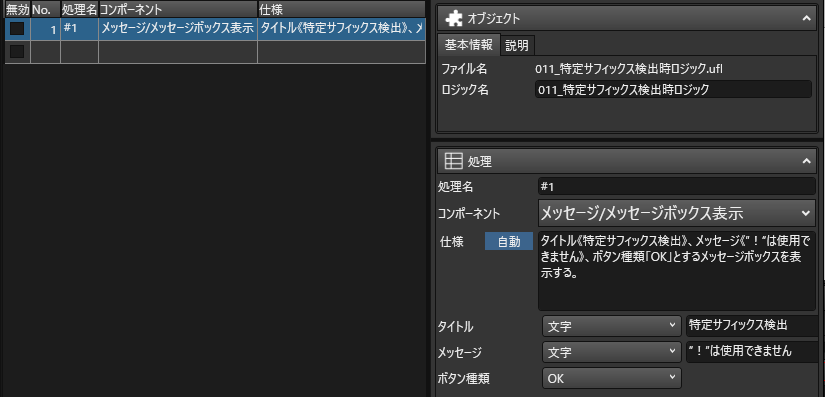Click the ボタン種類 label

pyautogui.click(x=464, y=378)
